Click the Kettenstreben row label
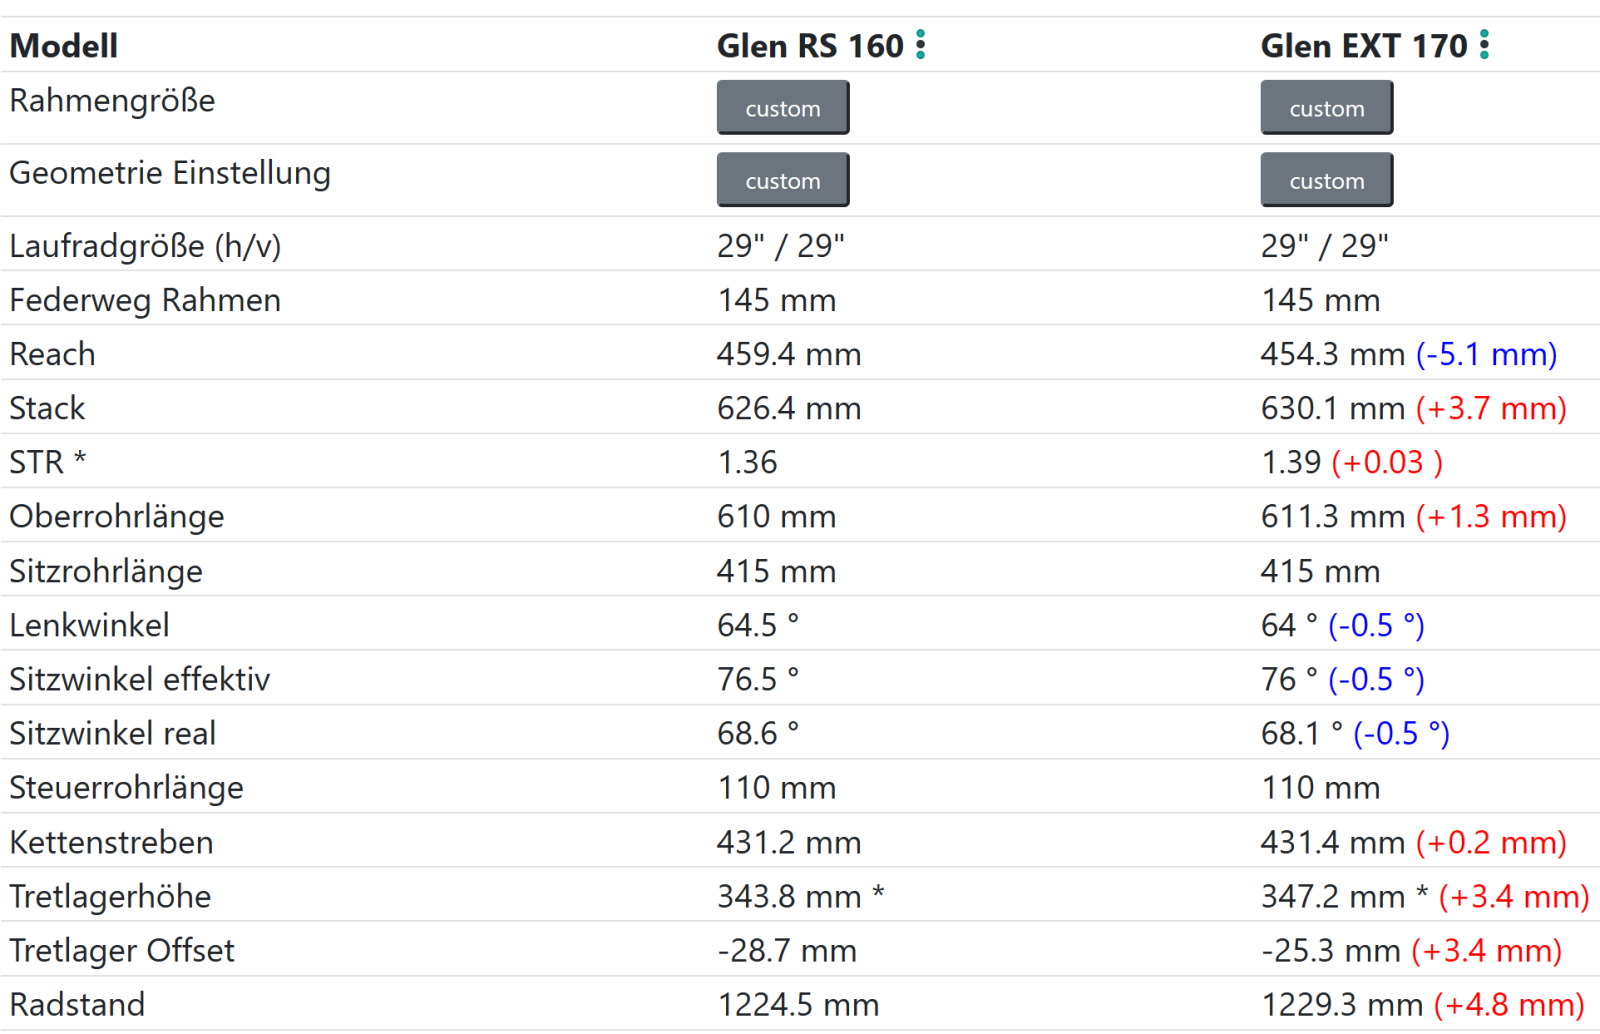This screenshot has width=1600, height=1034. click(x=112, y=842)
